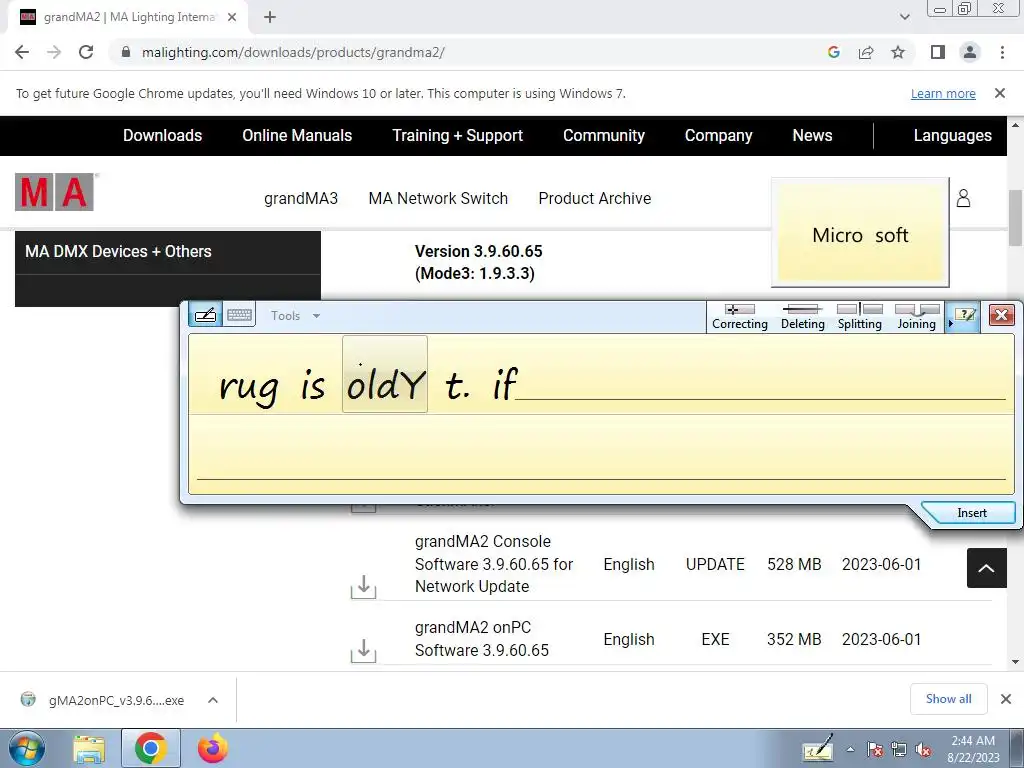Image resolution: width=1024 pixels, height=768 pixels.
Task: Download grandMA2 onPC Software 3.9.60.65
Action: 364,650
